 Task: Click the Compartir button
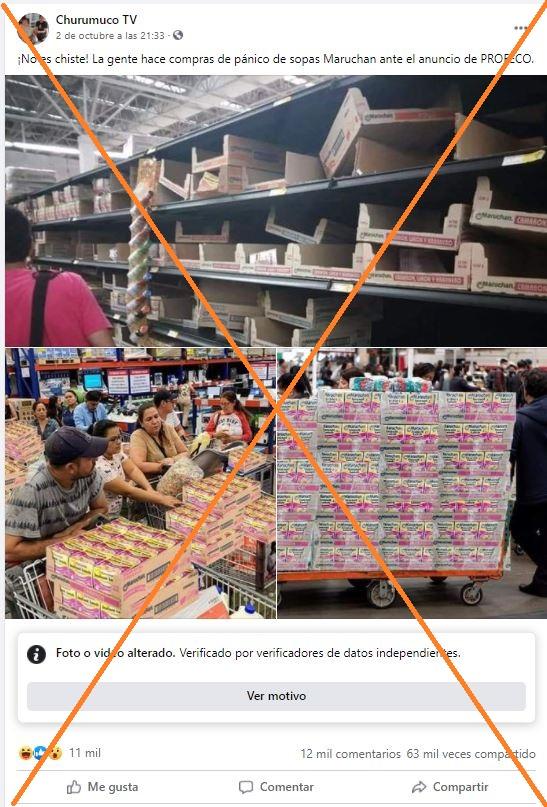(x=450, y=787)
